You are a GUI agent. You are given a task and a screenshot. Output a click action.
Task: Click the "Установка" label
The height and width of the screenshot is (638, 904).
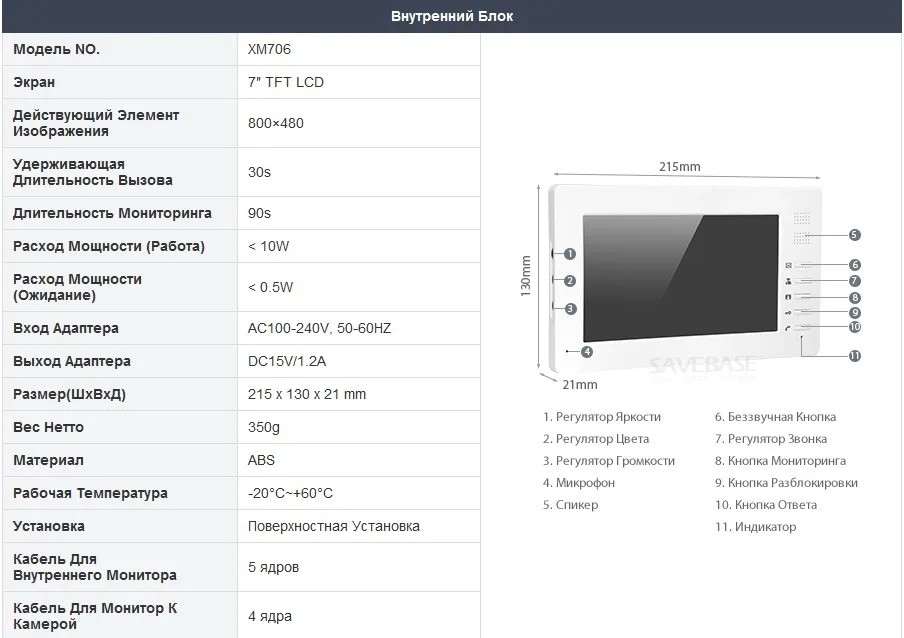click(x=49, y=526)
